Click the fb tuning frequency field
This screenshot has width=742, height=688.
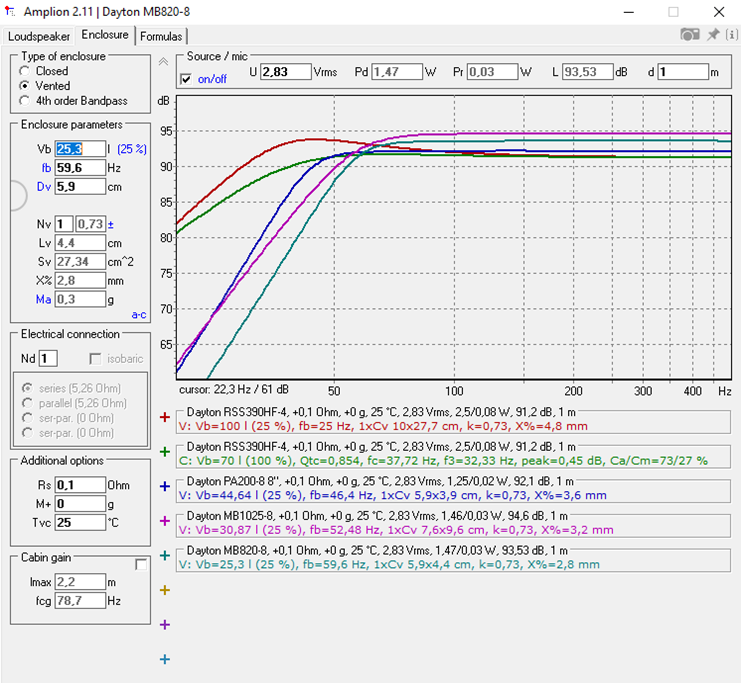tap(80, 168)
